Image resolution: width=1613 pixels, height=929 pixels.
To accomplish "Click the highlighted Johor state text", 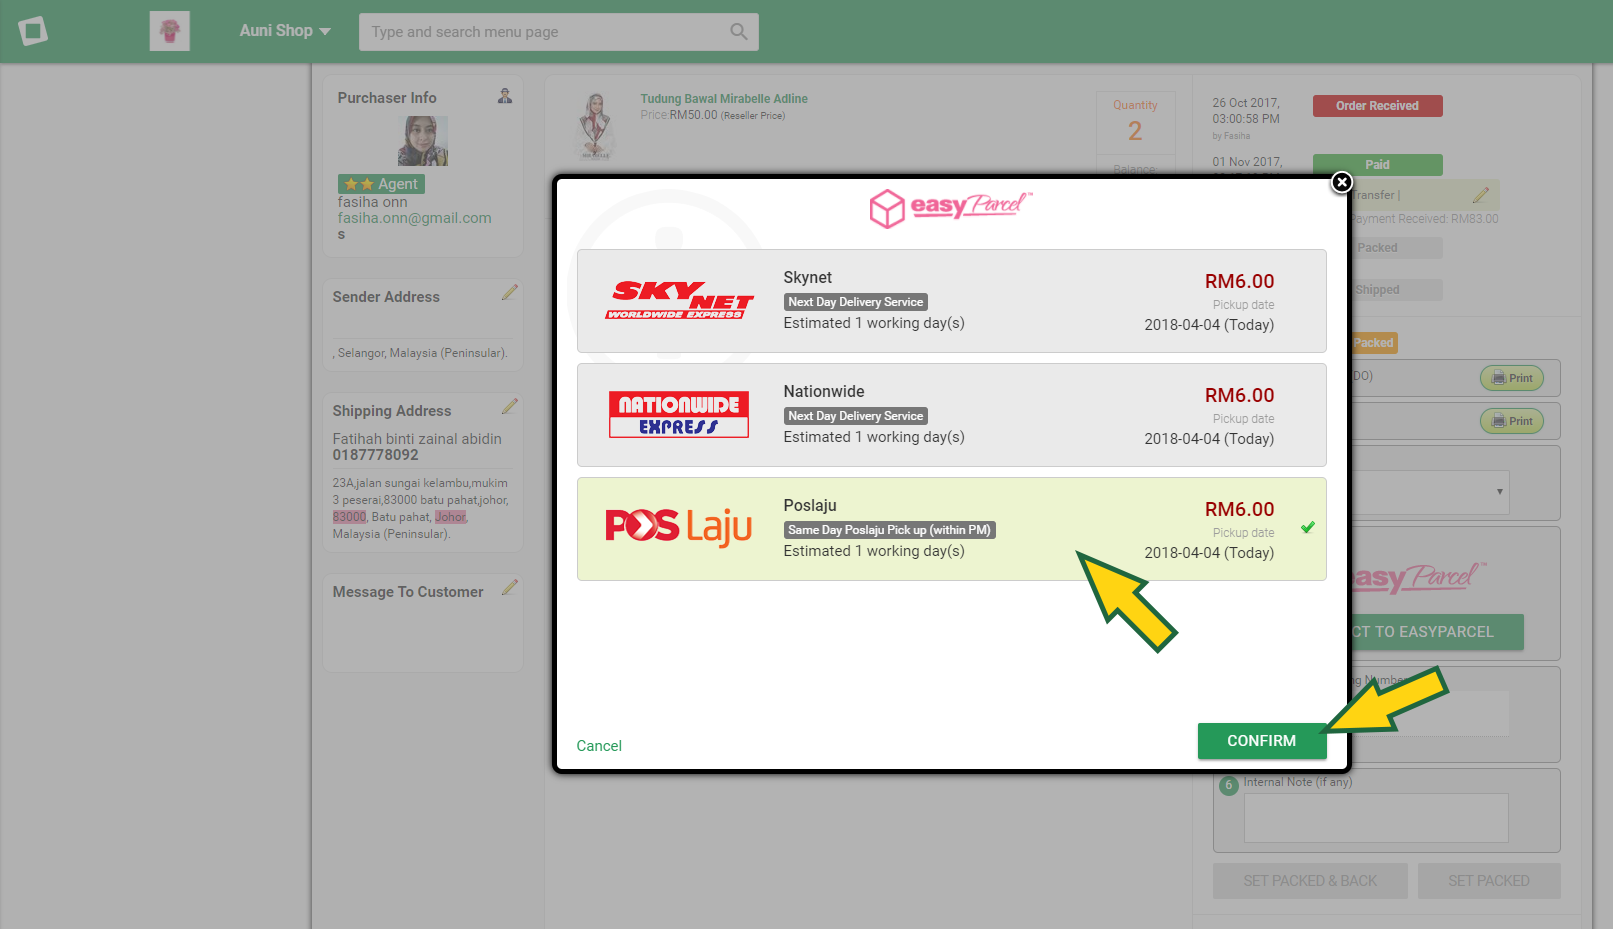I will [450, 517].
